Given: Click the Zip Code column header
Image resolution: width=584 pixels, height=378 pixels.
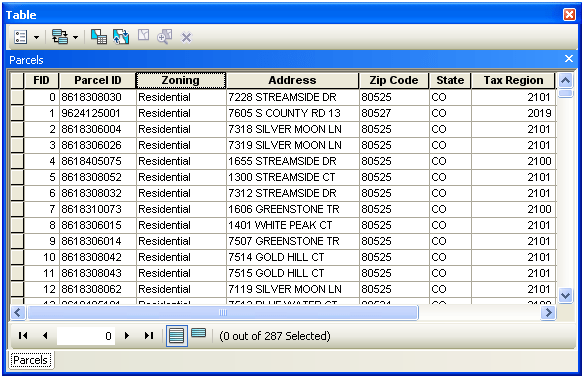Looking at the screenshot, I should (394, 80).
